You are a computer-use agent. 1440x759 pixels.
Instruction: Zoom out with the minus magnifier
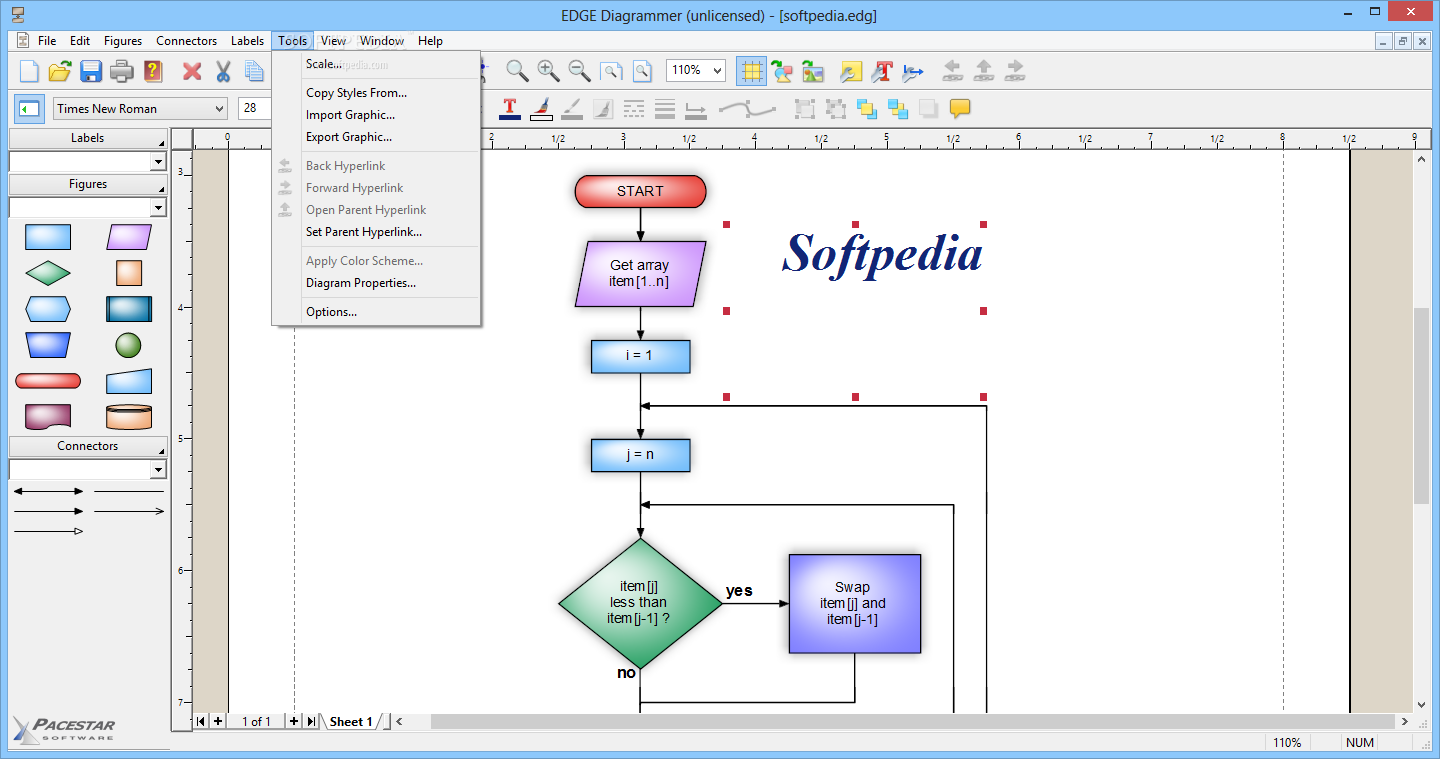[x=579, y=71]
